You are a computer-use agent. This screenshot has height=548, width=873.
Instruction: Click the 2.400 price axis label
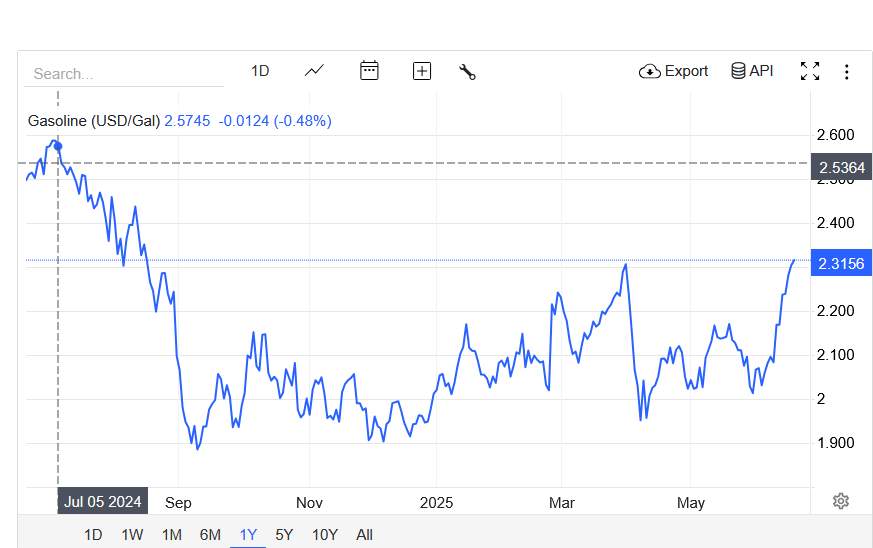pyautogui.click(x=835, y=223)
